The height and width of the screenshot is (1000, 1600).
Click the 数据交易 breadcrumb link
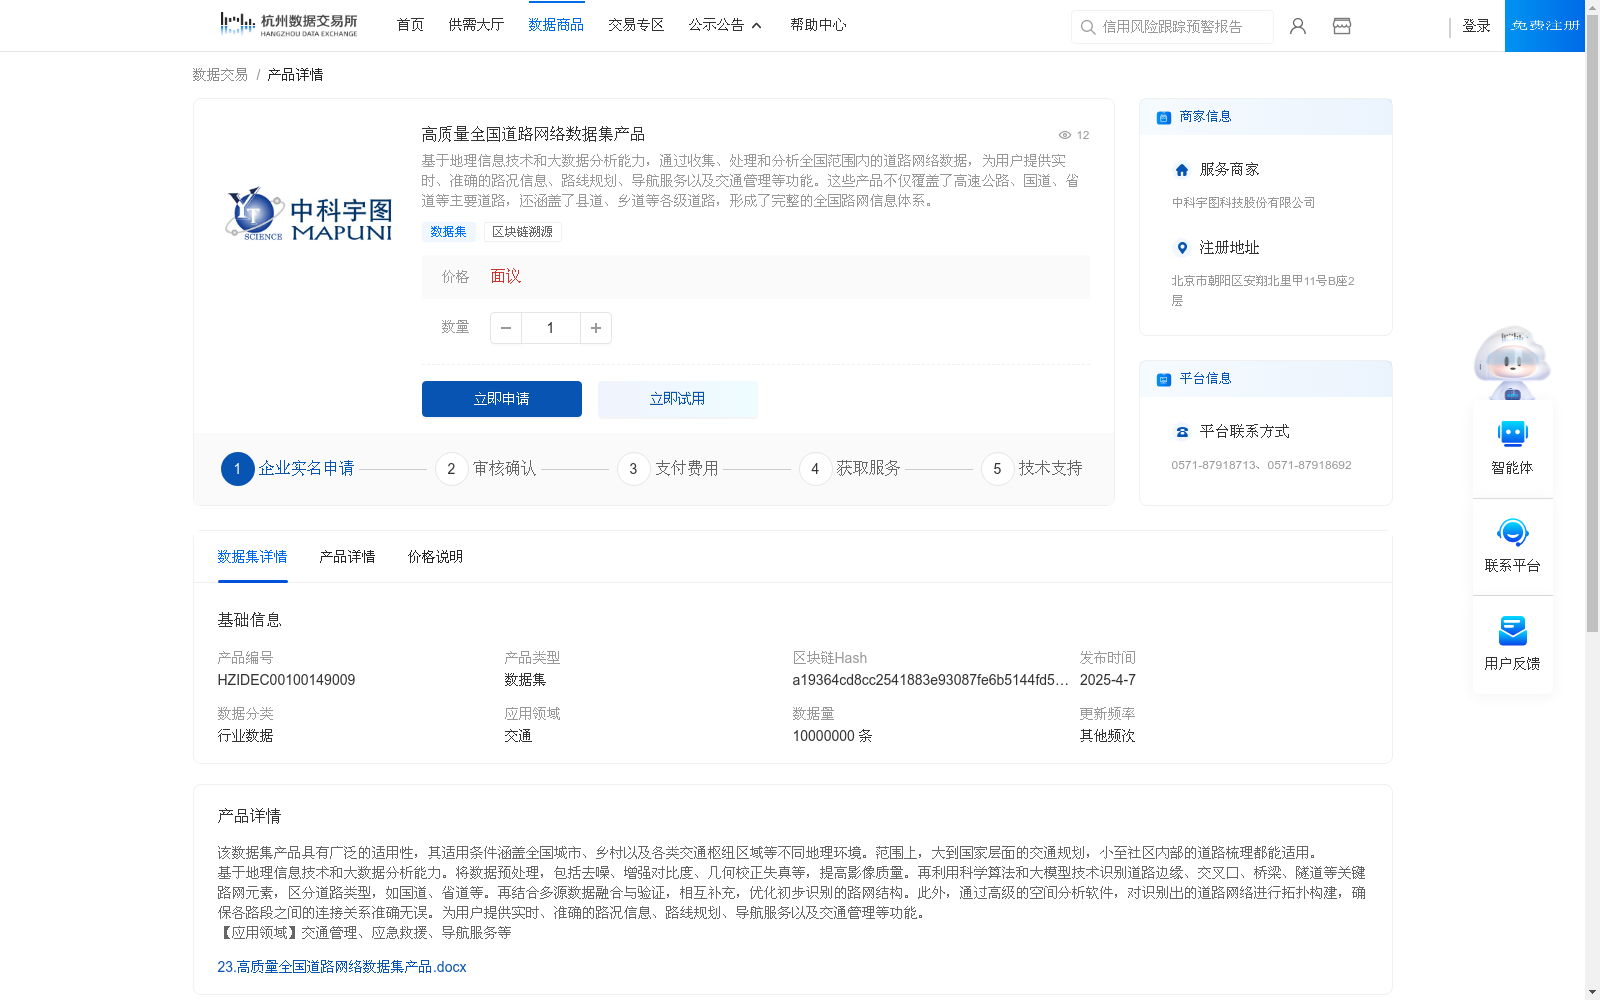coord(220,75)
